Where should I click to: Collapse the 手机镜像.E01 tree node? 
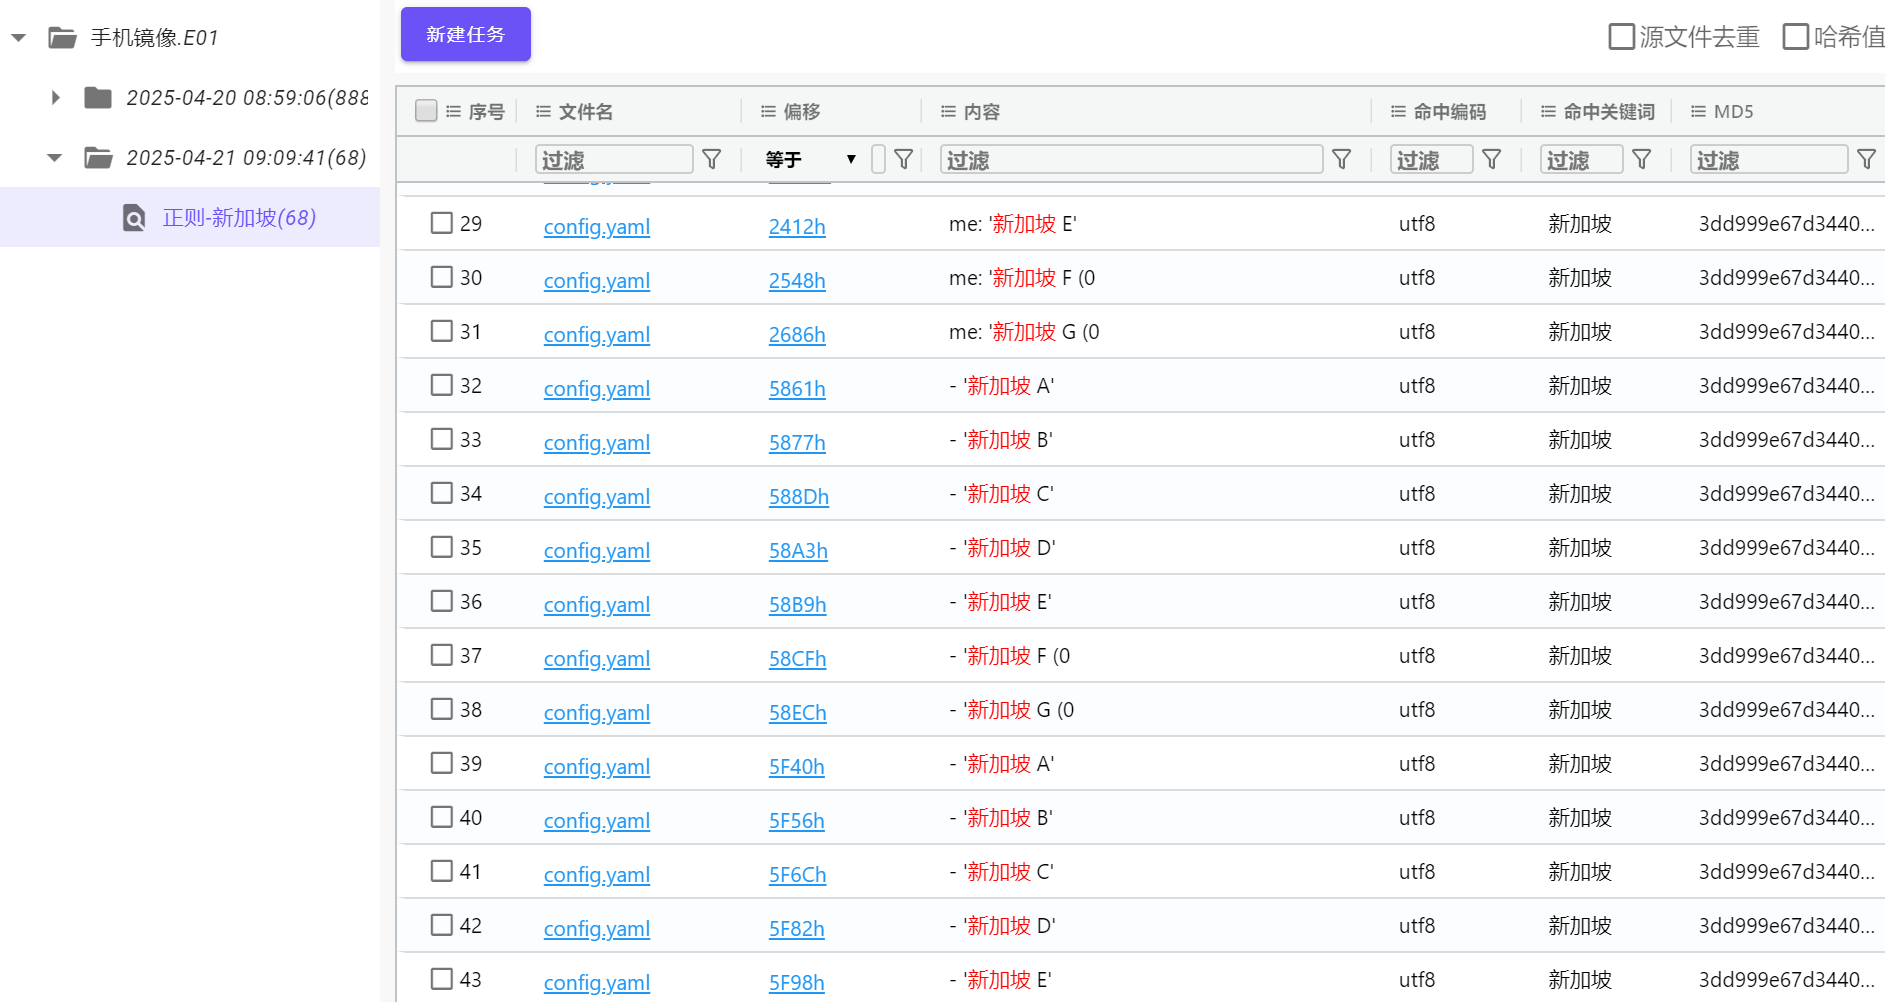18,38
